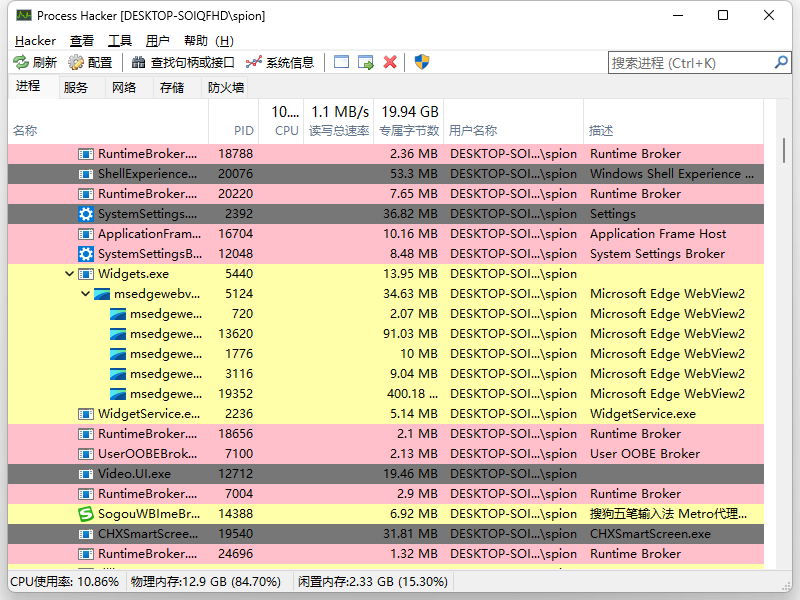800x600 pixels.
Task: Click the blue UAC shield icon
Action: click(421, 61)
